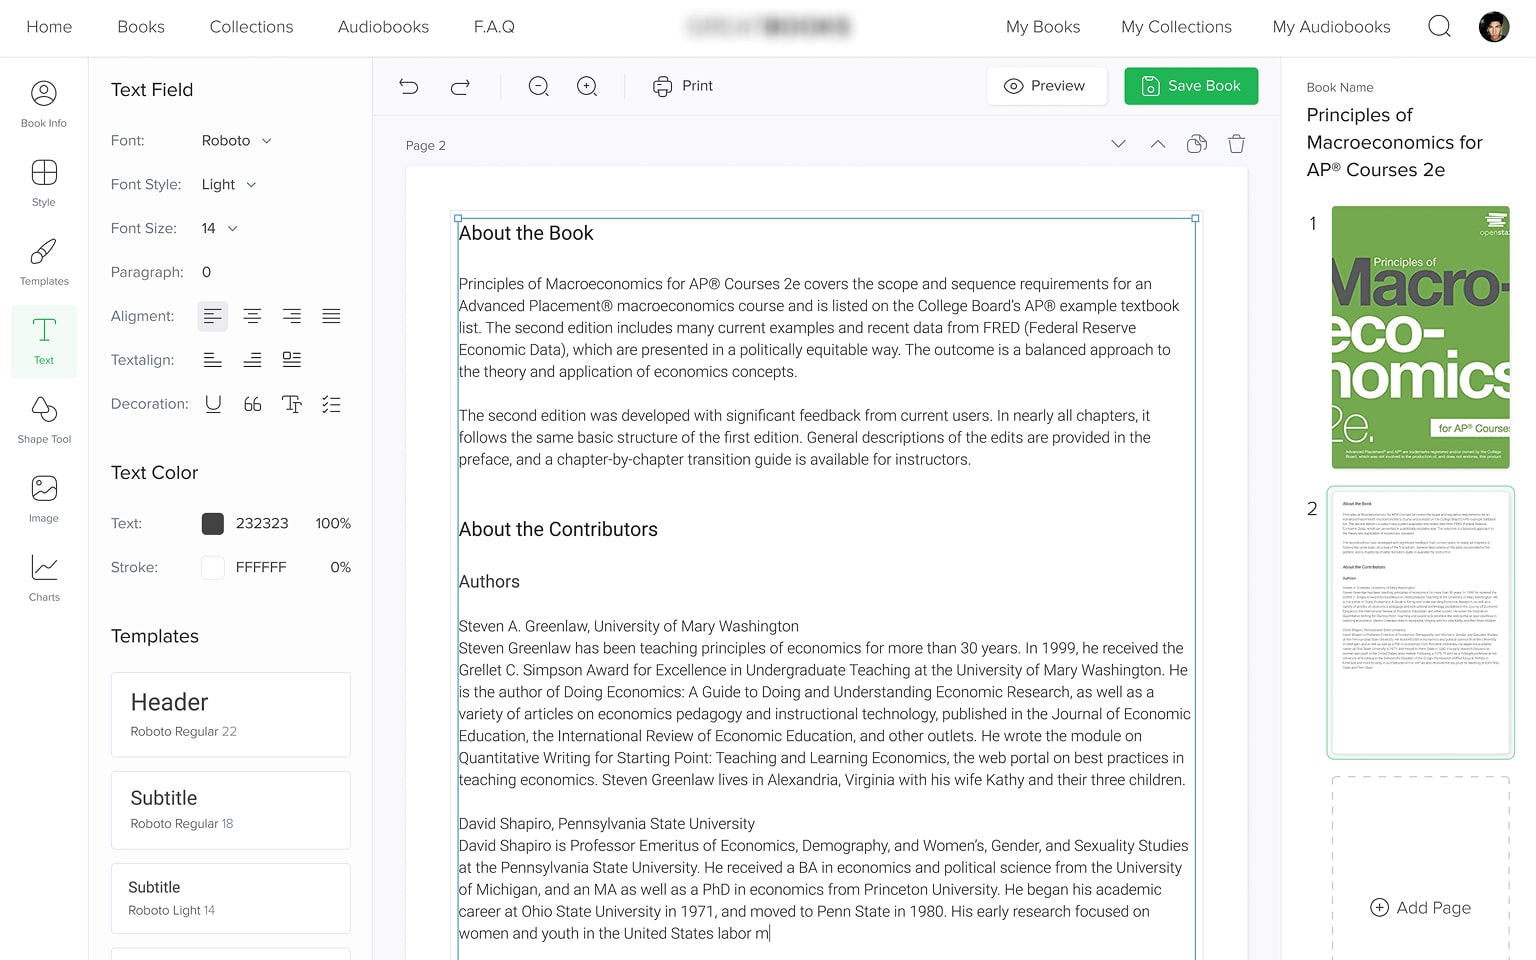Screen dimensions: 1536x960
Task: Open the Stroke color swatch
Action: pos(213,567)
